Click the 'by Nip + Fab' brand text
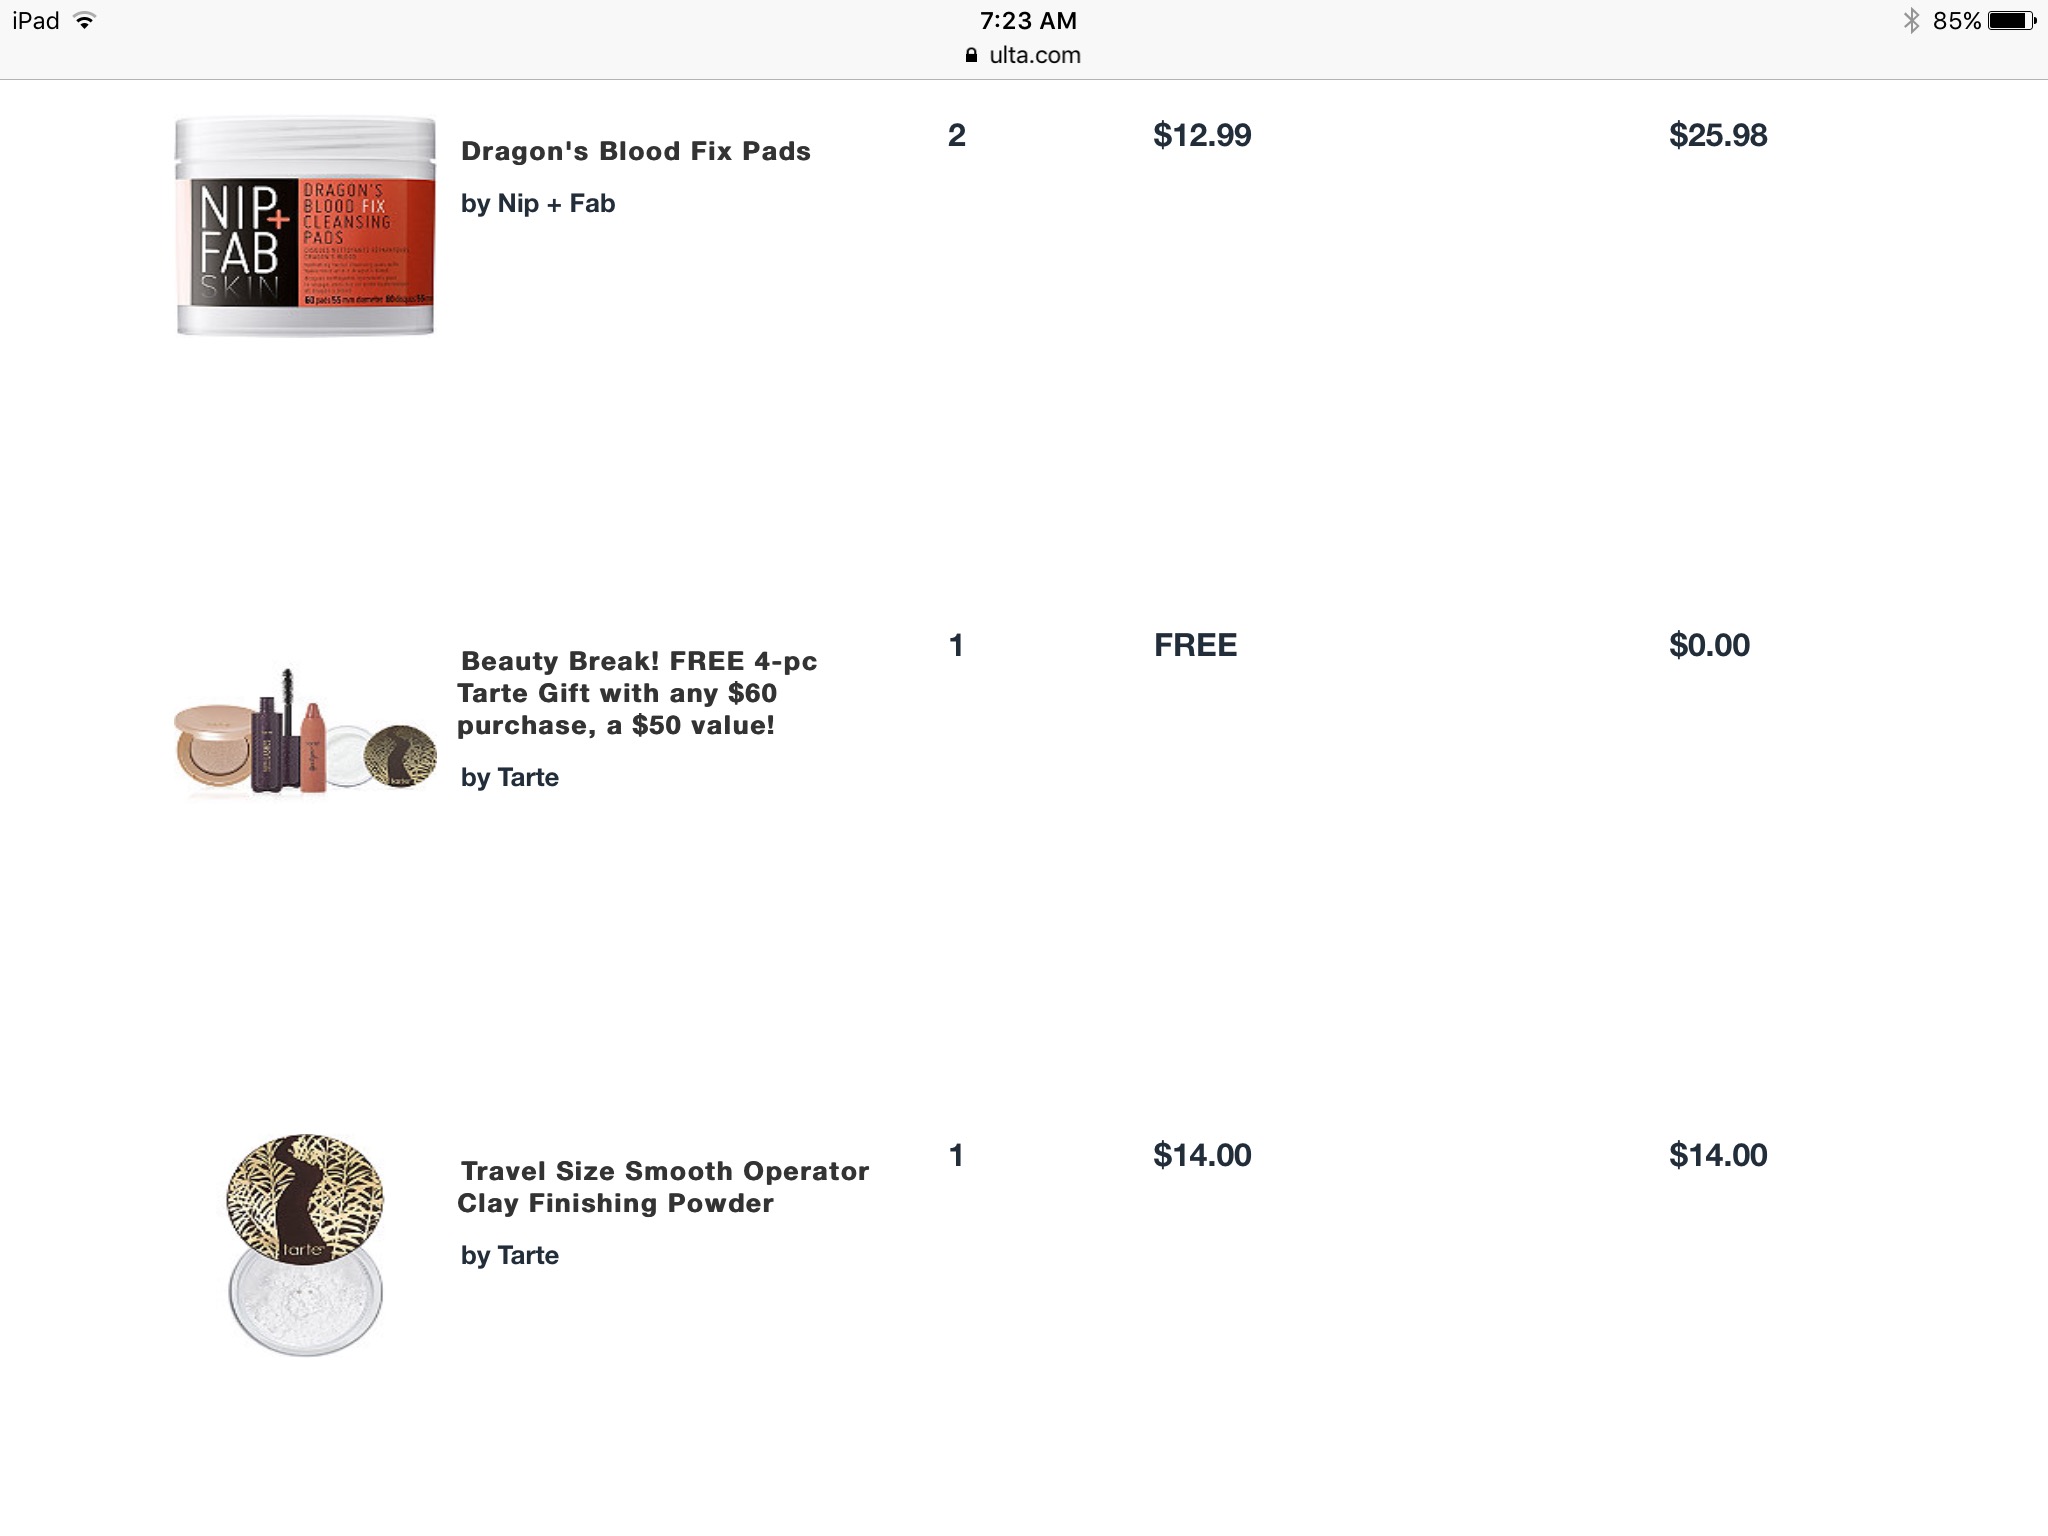This screenshot has width=2048, height=1536. coord(538,204)
